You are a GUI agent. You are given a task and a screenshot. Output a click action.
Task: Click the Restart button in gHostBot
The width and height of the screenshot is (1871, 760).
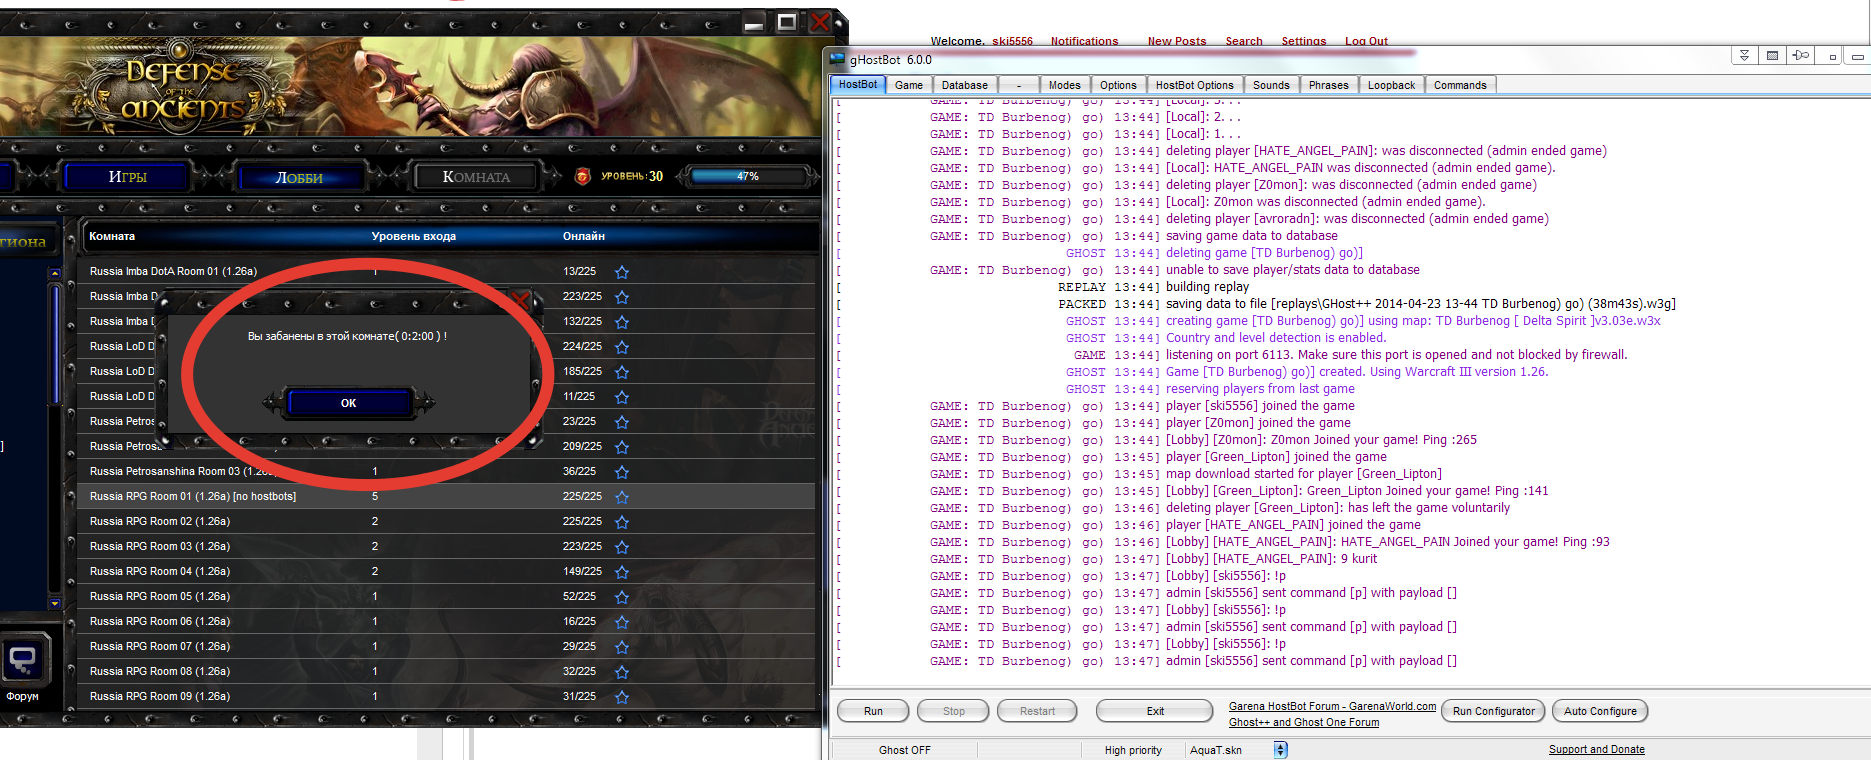point(1037,711)
